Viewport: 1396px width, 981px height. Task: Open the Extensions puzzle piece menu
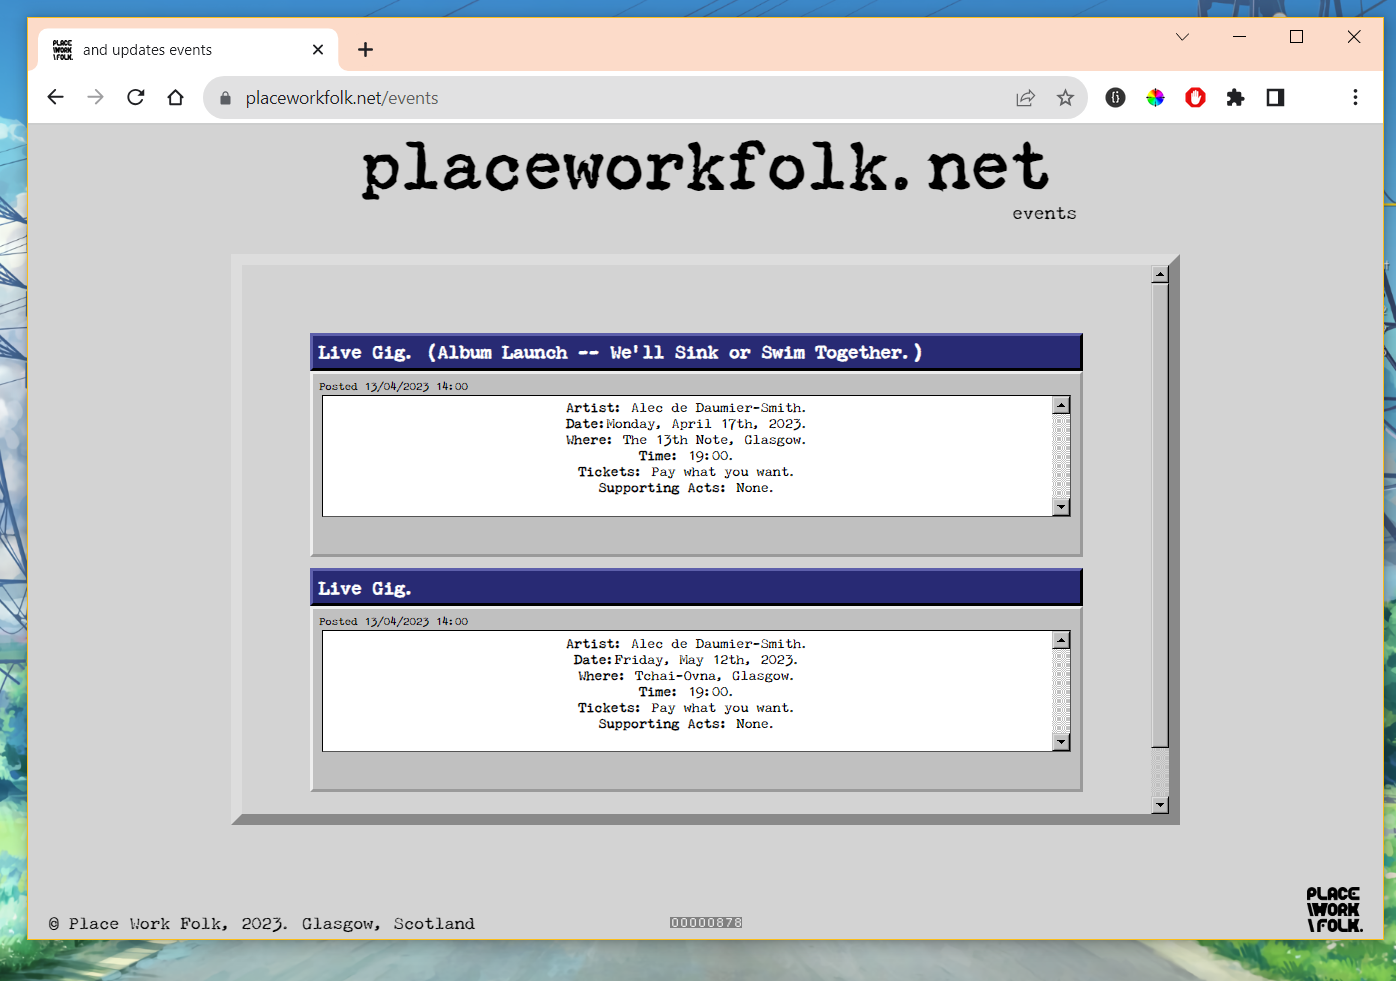click(x=1235, y=97)
